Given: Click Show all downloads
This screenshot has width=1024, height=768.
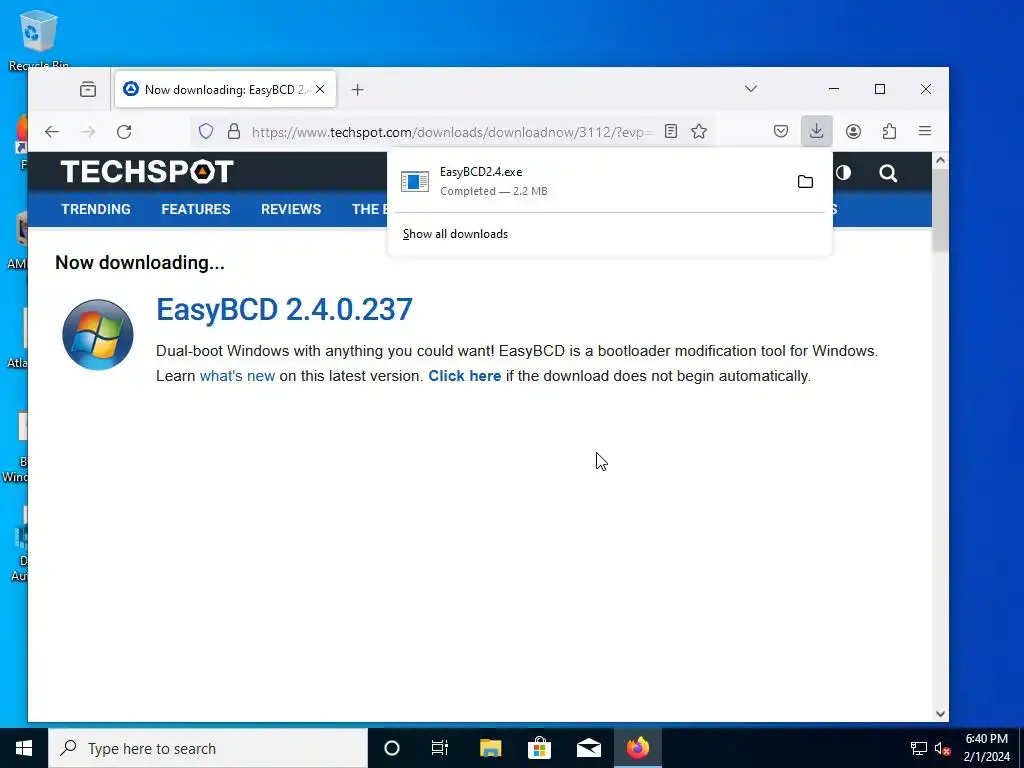Looking at the screenshot, I should pyautogui.click(x=455, y=234).
